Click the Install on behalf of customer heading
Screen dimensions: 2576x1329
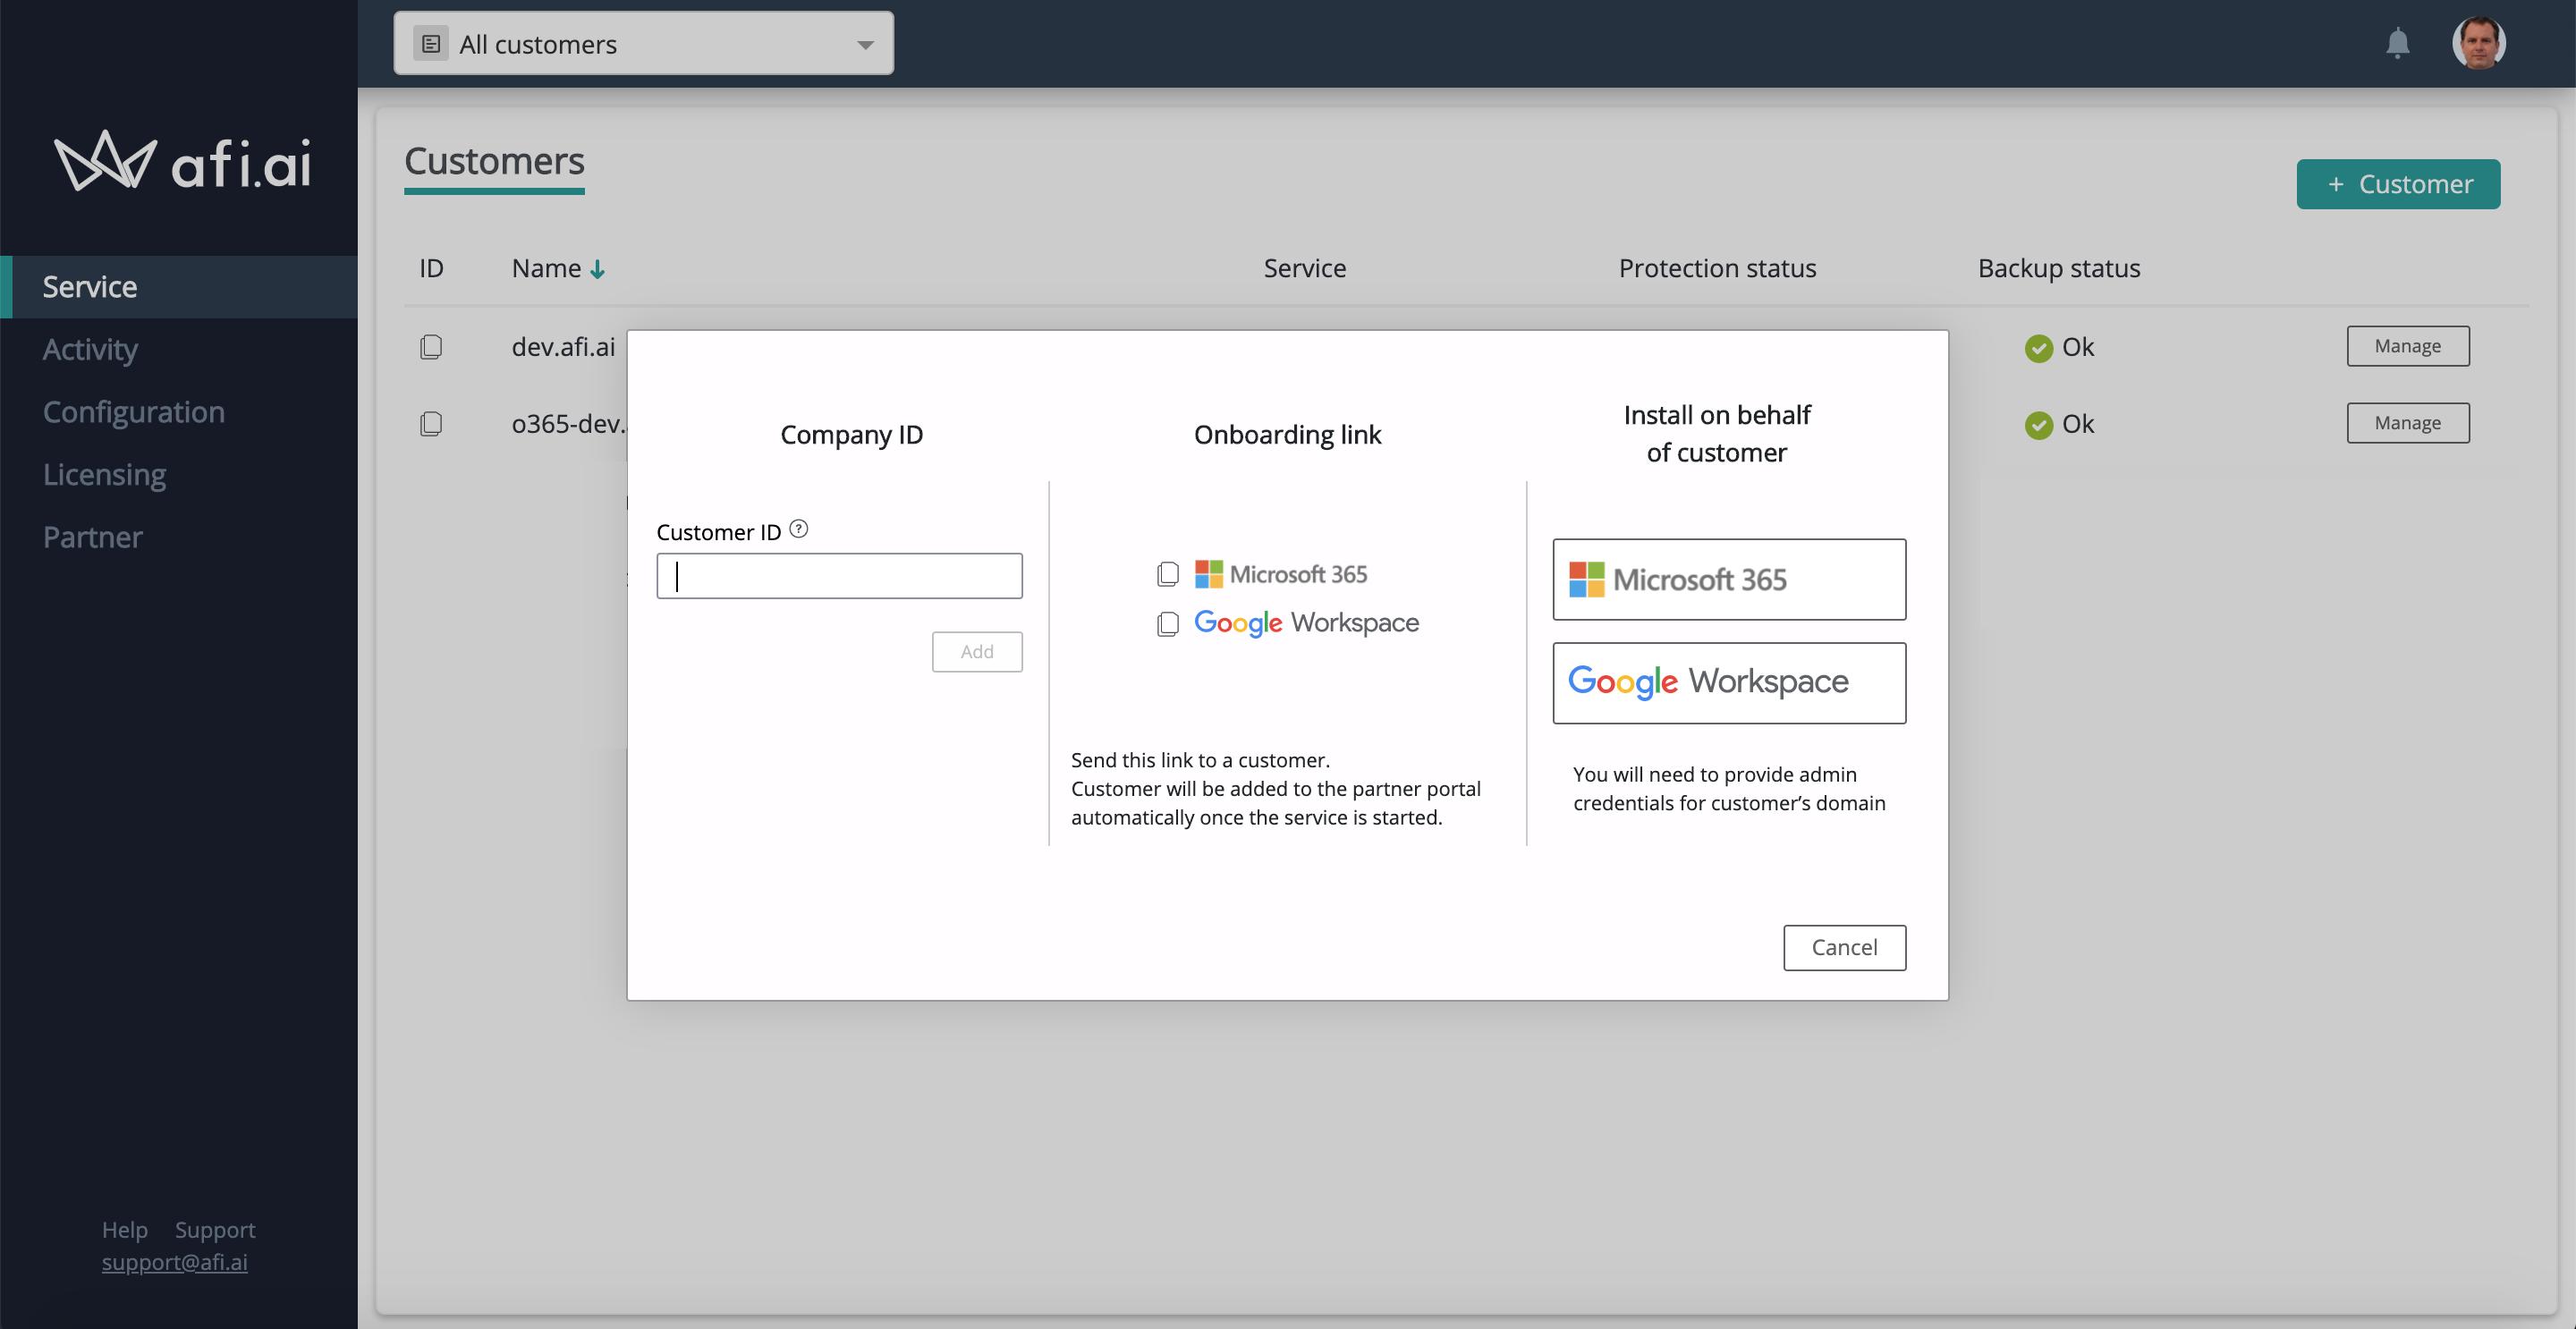(x=1716, y=434)
